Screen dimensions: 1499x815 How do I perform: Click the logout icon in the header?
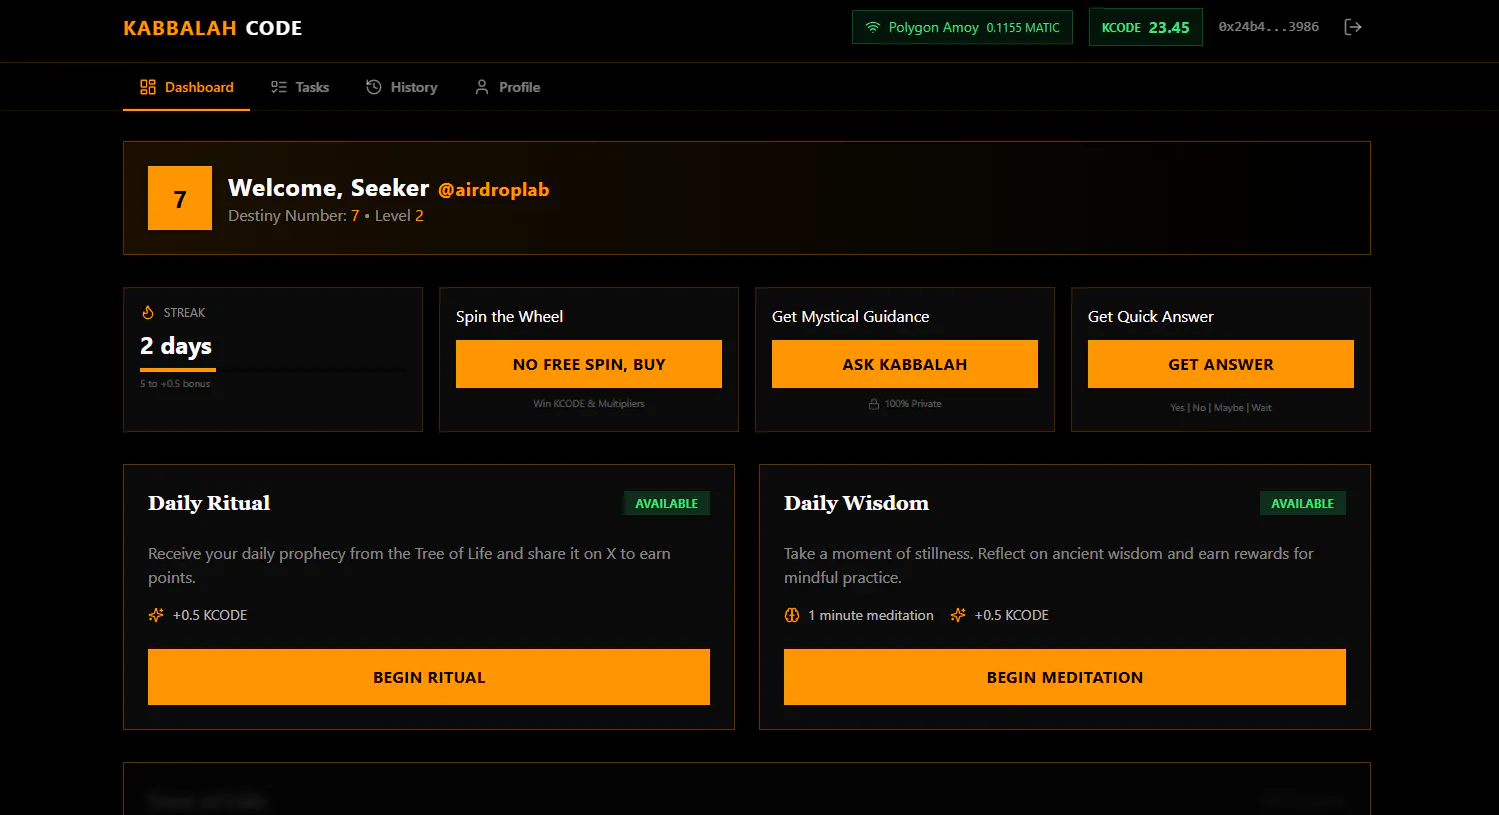point(1353,27)
